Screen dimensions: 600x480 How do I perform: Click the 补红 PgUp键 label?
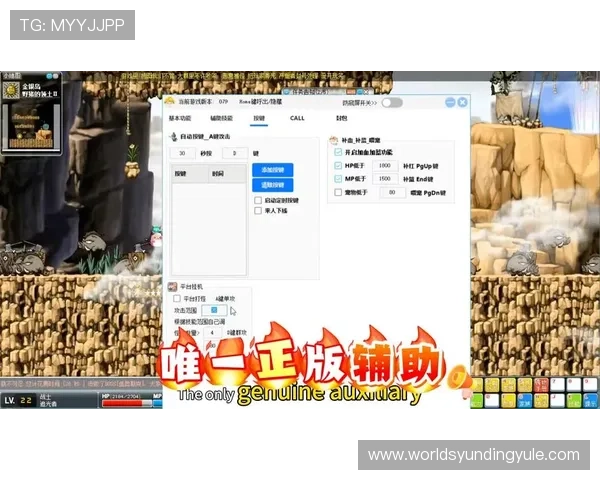click(x=421, y=166)
